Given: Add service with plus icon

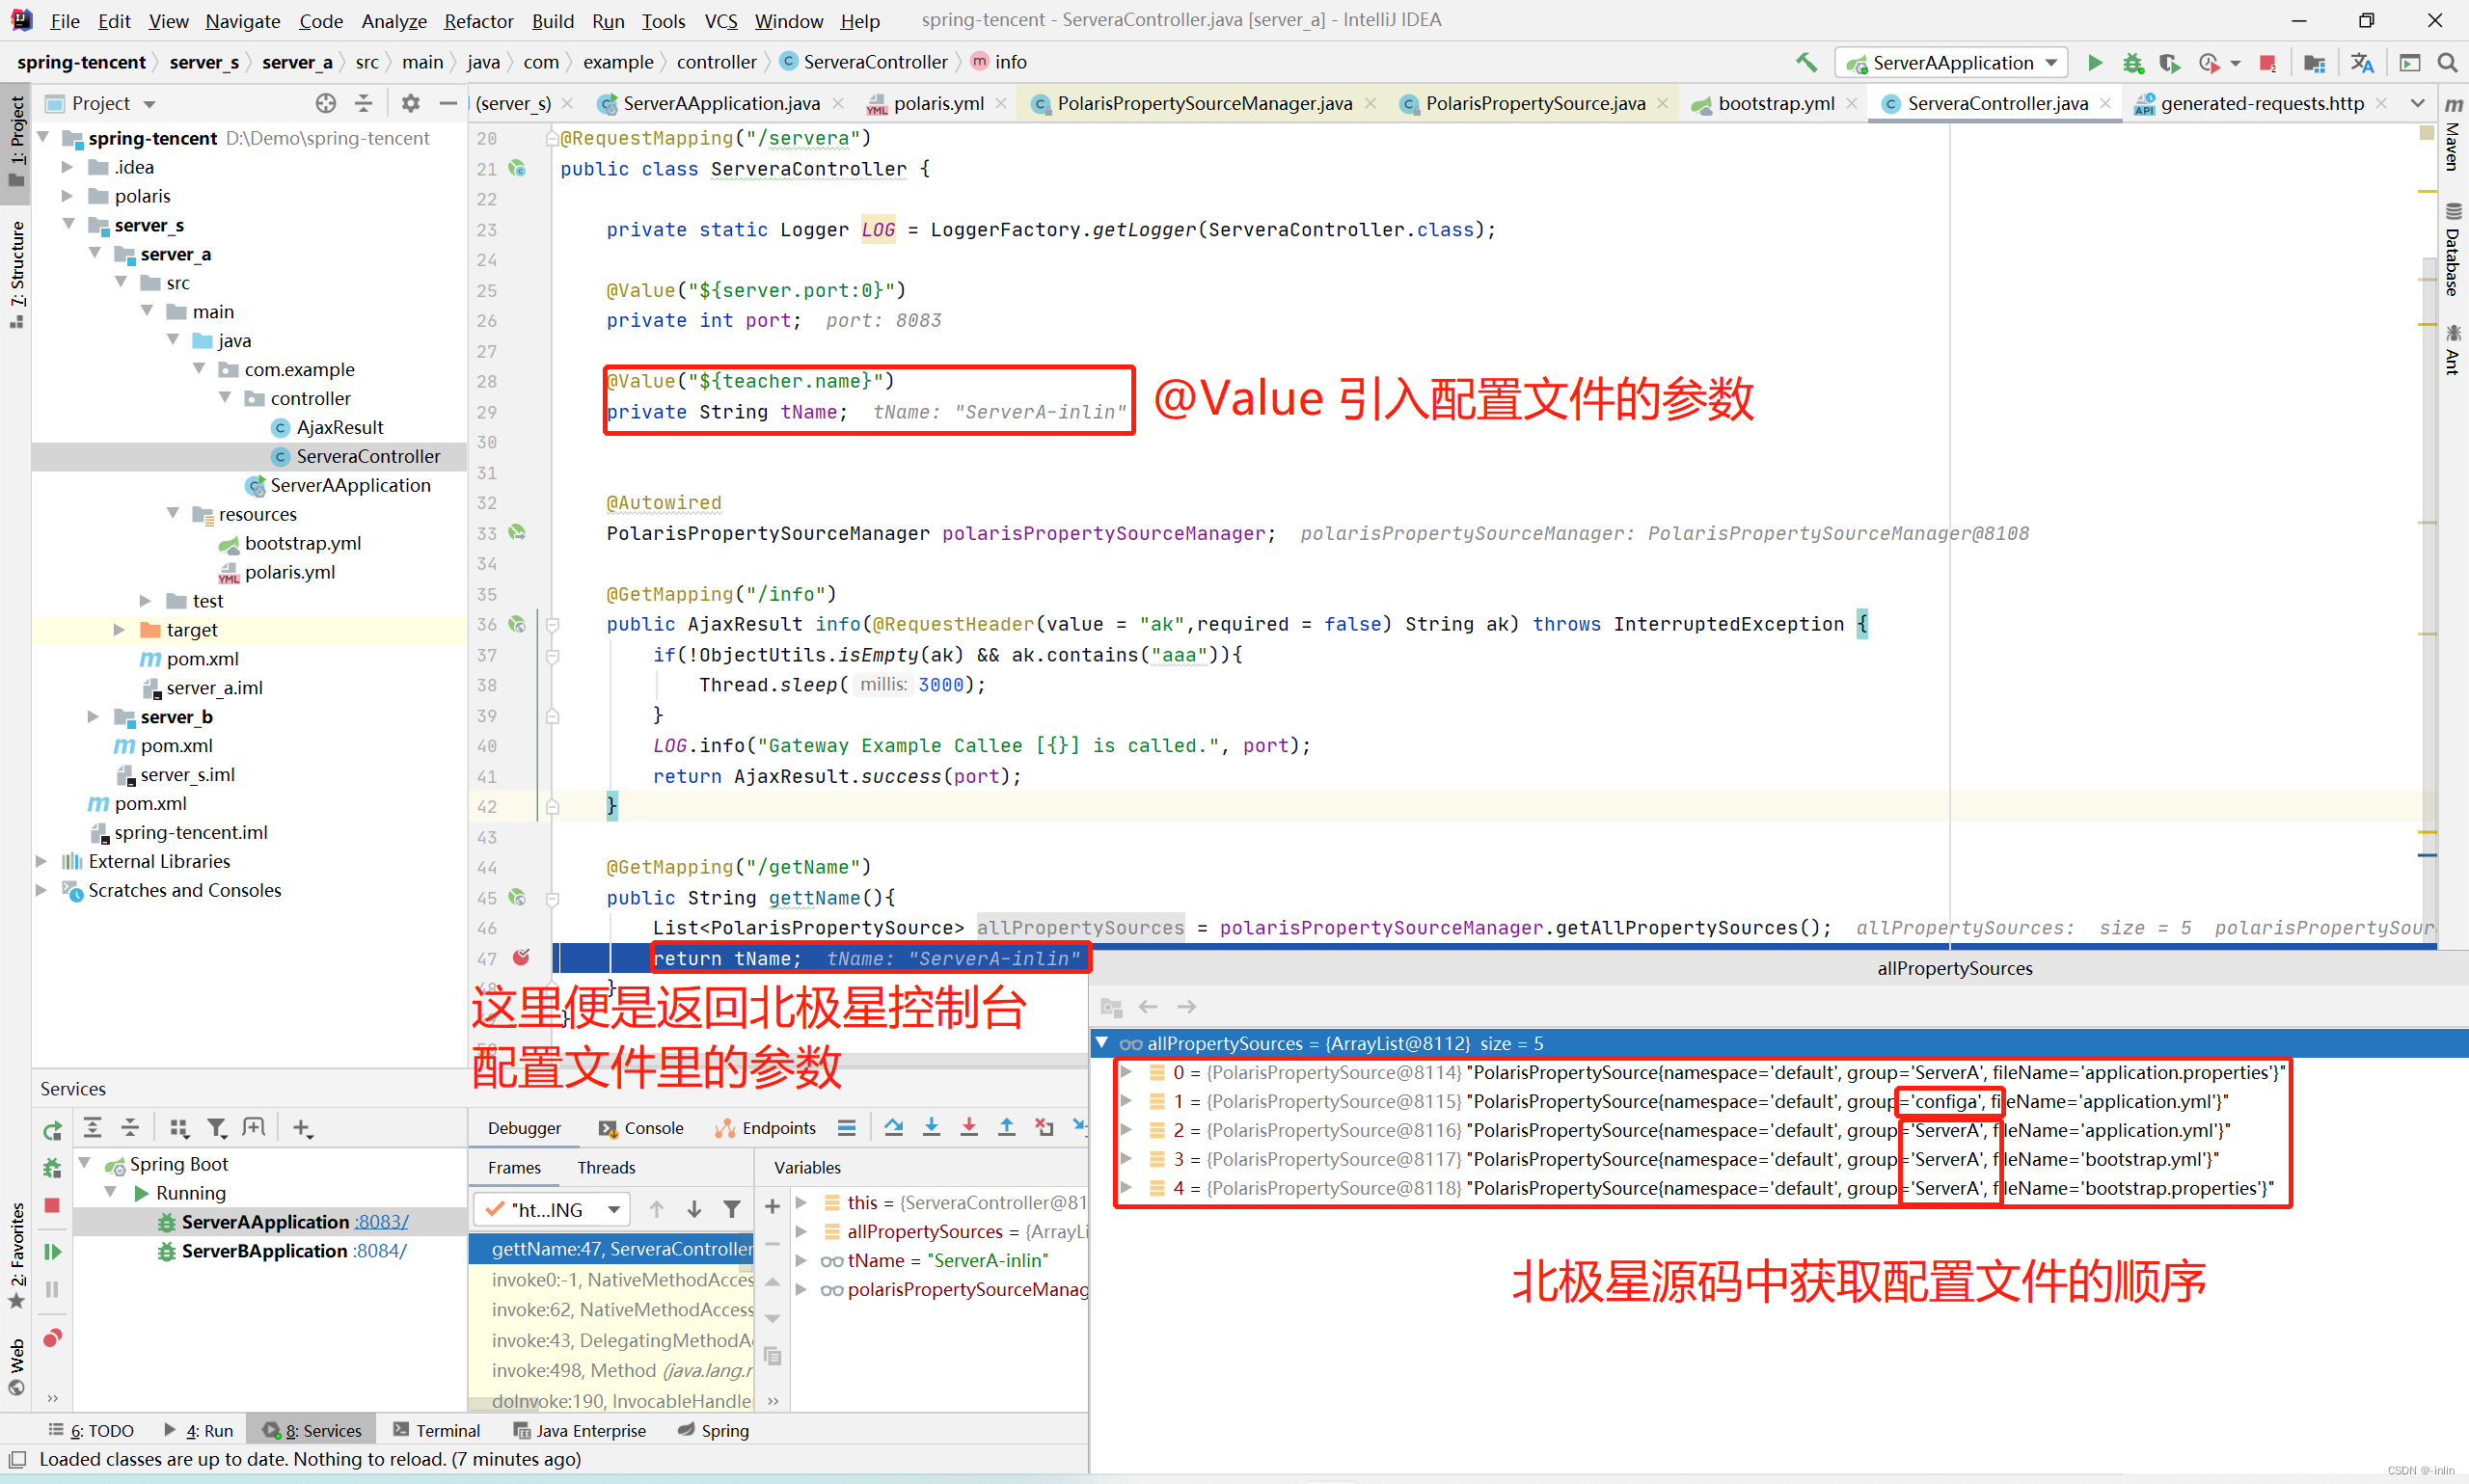Looking at the screenshot, I should 302,1128.
